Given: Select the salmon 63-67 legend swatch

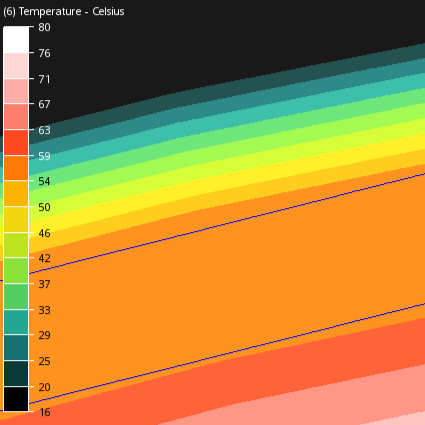Looking at the screenshot, I should (16, 117).
